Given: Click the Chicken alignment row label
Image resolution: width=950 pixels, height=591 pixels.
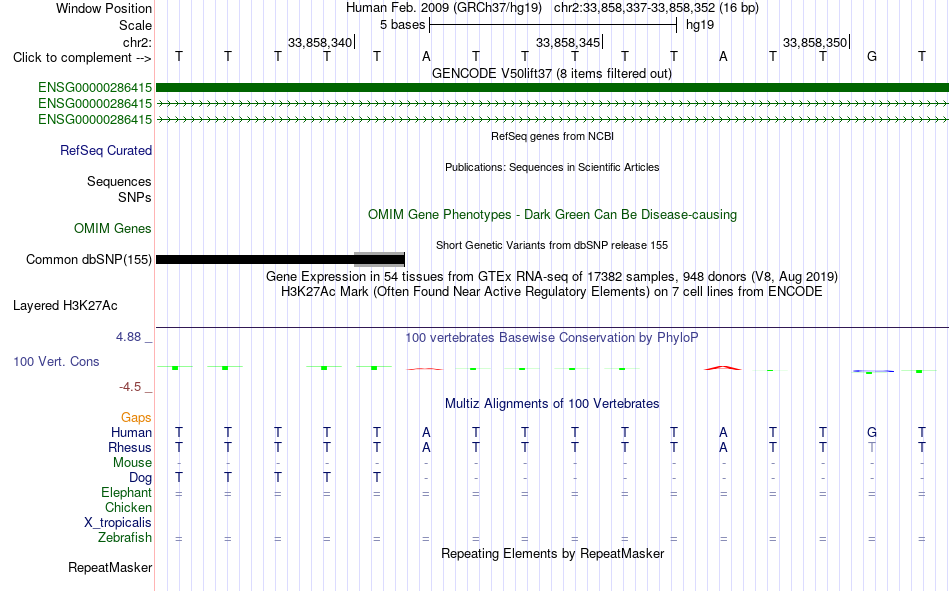Looking at the screenshot, I should click(x=128, y=507).
